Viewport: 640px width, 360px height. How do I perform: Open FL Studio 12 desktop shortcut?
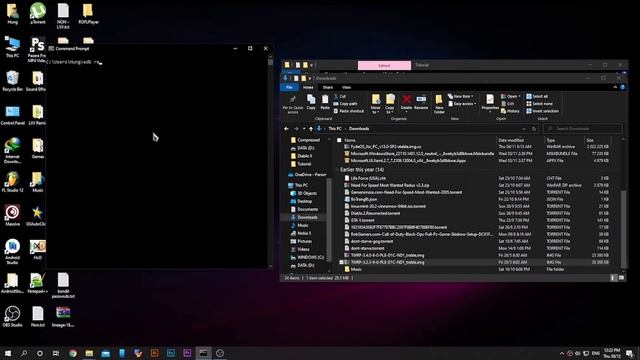point(12,182)
